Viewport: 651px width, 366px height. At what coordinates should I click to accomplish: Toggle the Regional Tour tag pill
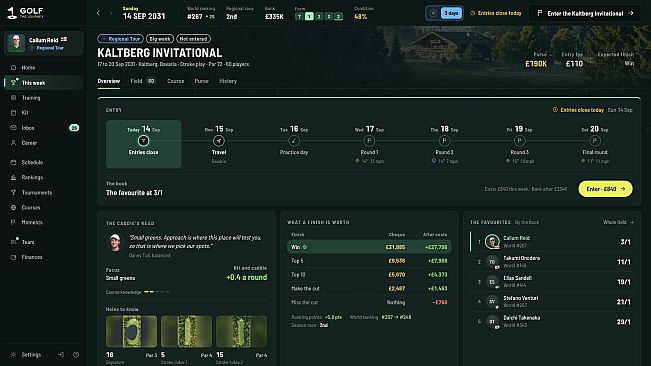coord(120,39)
